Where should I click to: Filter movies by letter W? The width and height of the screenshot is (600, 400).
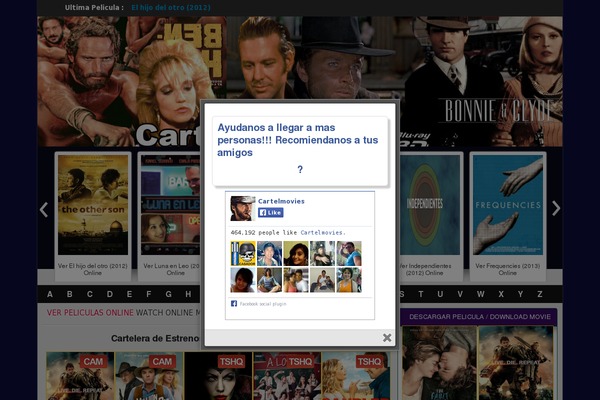[x=481, y=294]
